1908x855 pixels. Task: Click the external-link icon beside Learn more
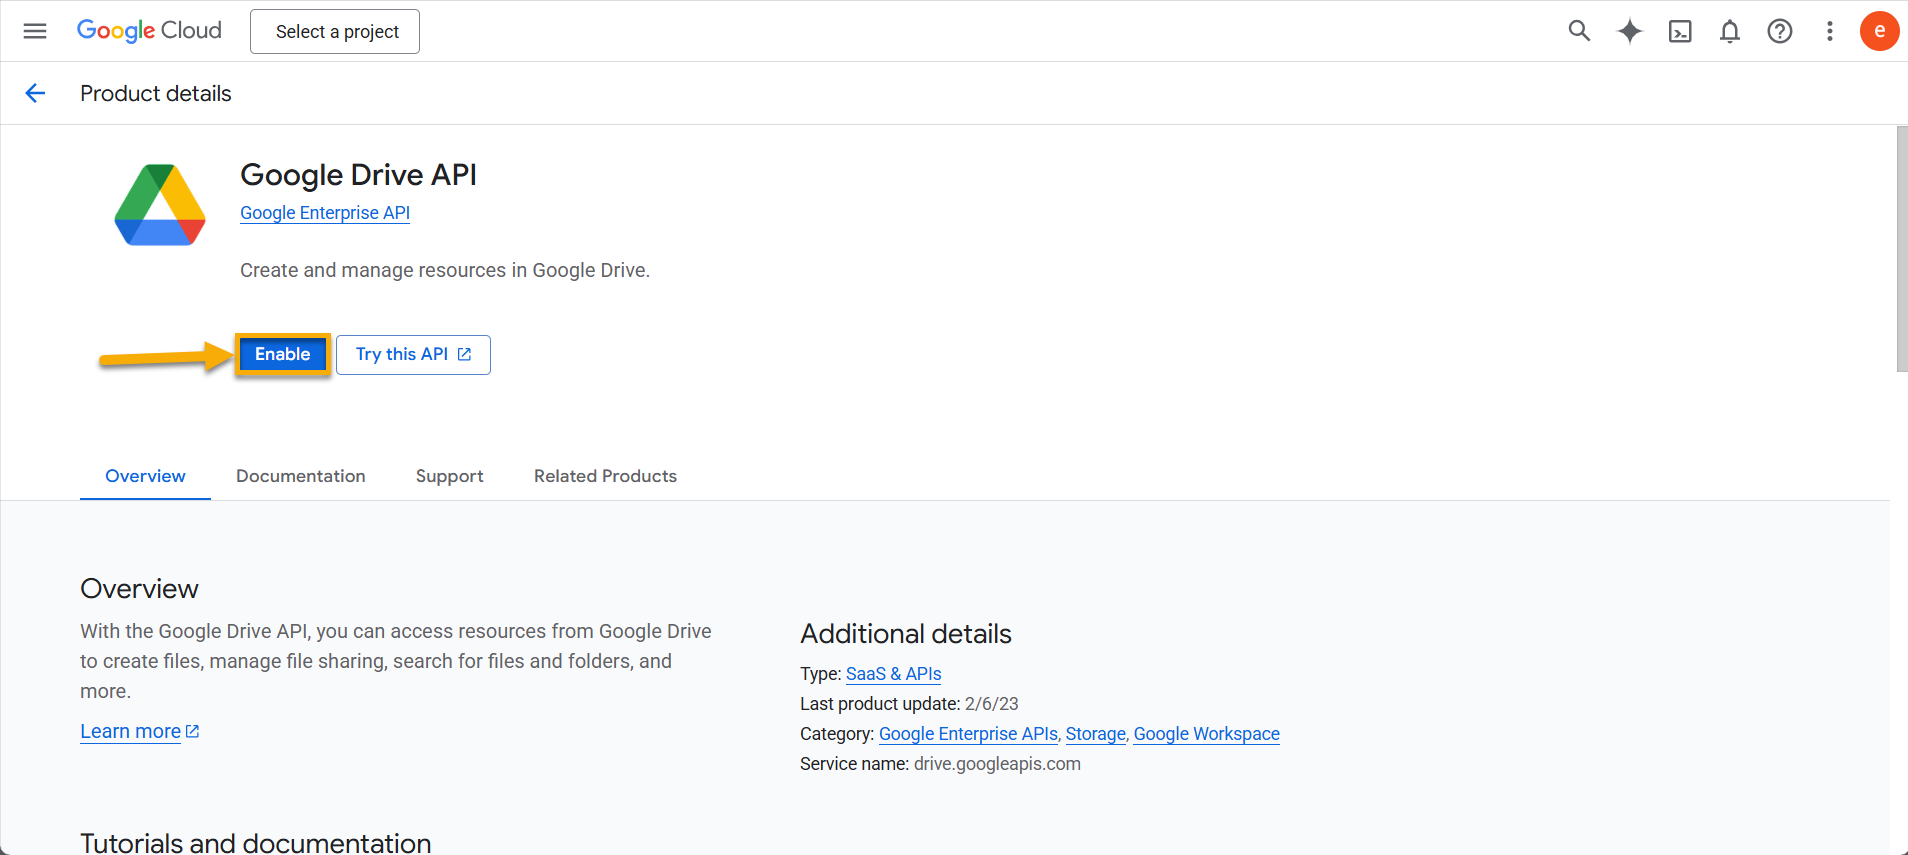point(193,731)
